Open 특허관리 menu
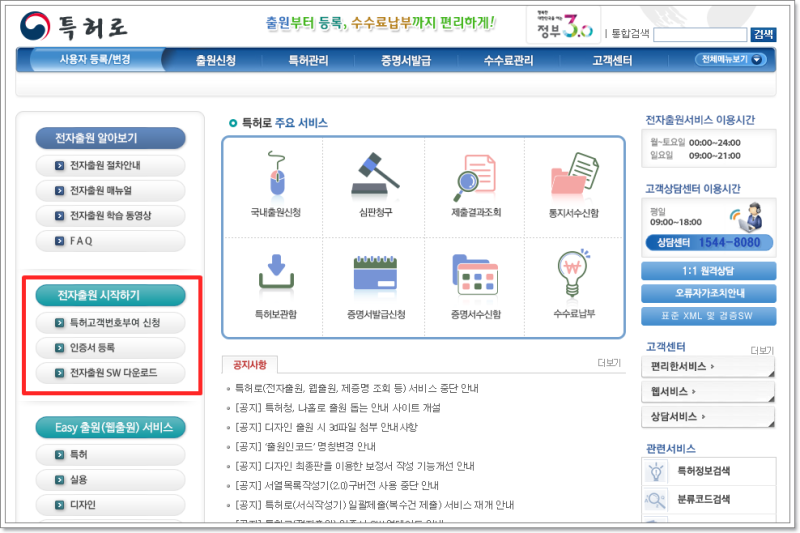 click(308, 60)
